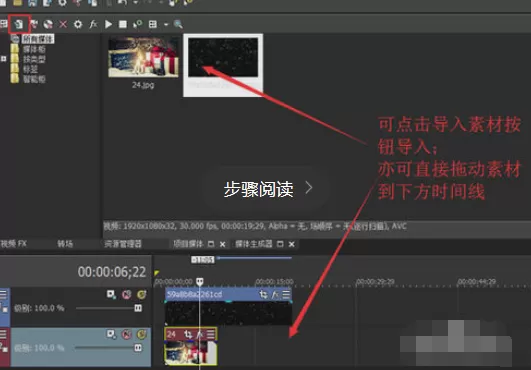The width and height of the screenshot is (531, 370).
Task: Open the Views dropdown arrow
Action: coord(166,24)
